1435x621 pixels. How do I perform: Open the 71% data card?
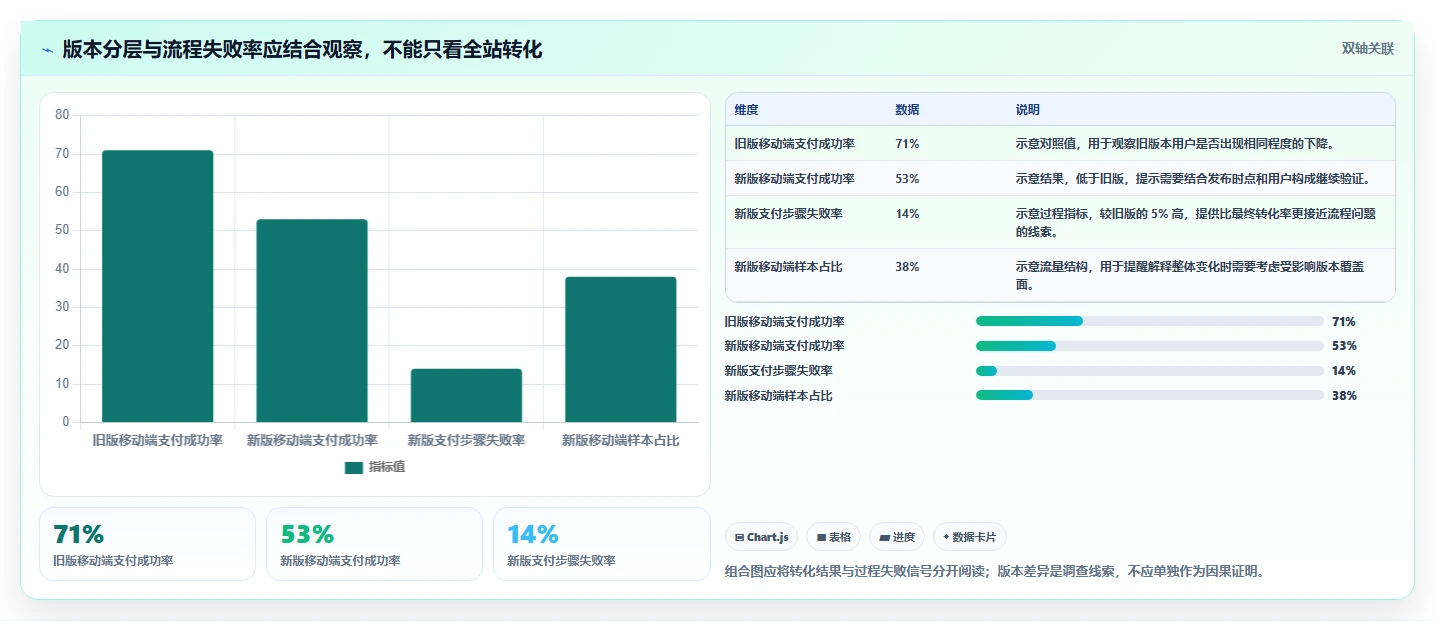[x=148, y=544]
